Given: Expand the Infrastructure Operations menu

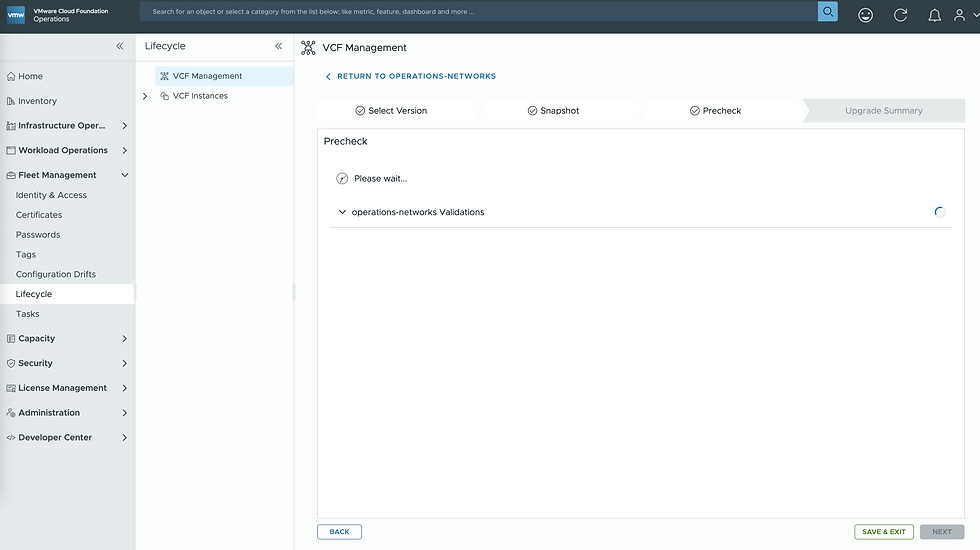Looking at the screenshot, I should tap(124, 126).
